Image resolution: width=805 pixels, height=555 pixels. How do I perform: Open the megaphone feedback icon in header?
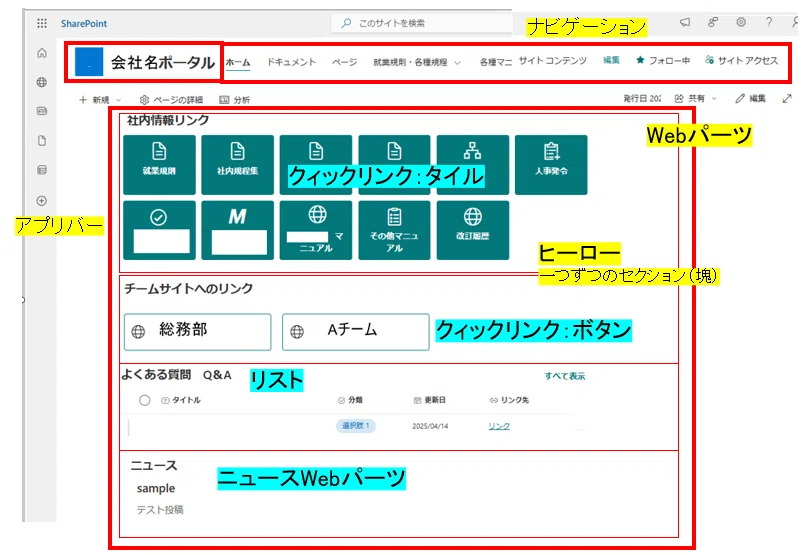click(685, 22)
